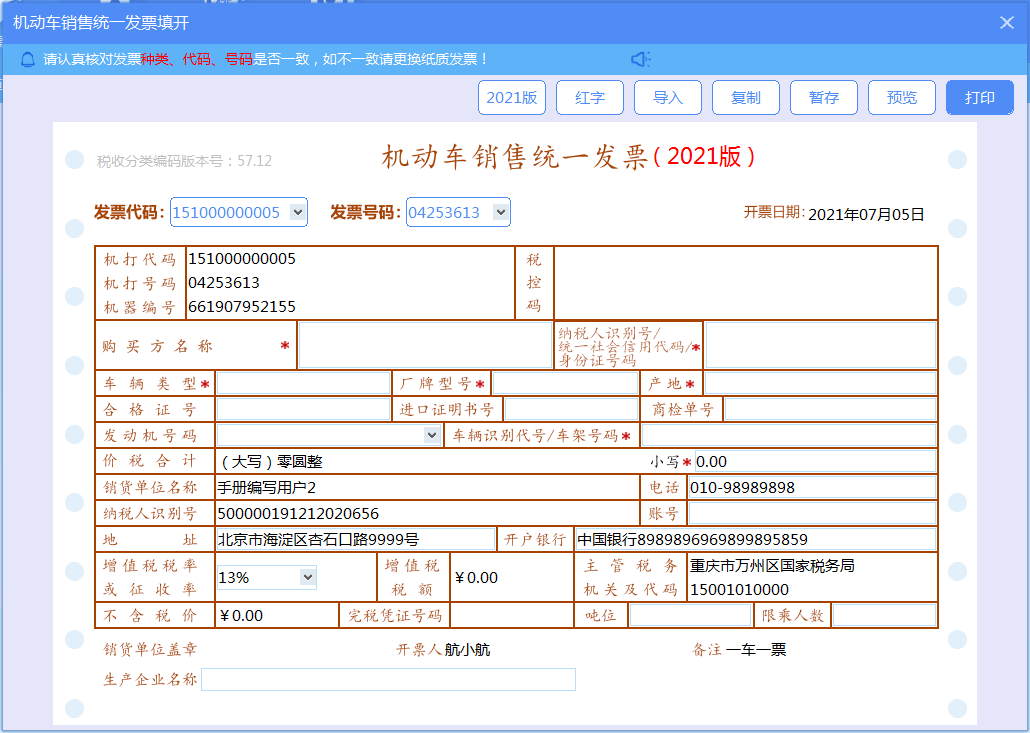This screenshot has height=733, width=1030.
Task: Click the 不含税价 value ¥0.00
Action: pos(241,615)
